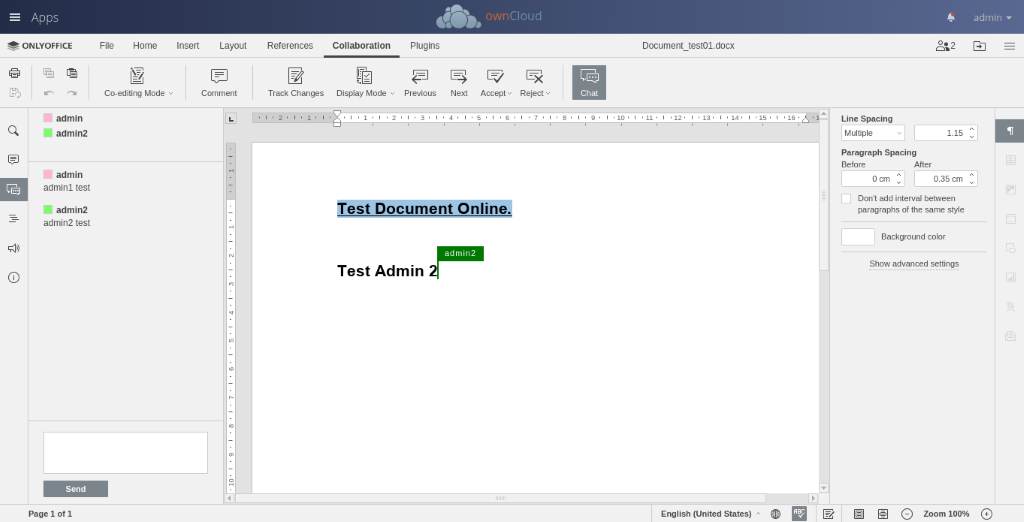Toggle spell checking in status bar
Viewport: 1024px width, 522px height.
pos(799,514)
